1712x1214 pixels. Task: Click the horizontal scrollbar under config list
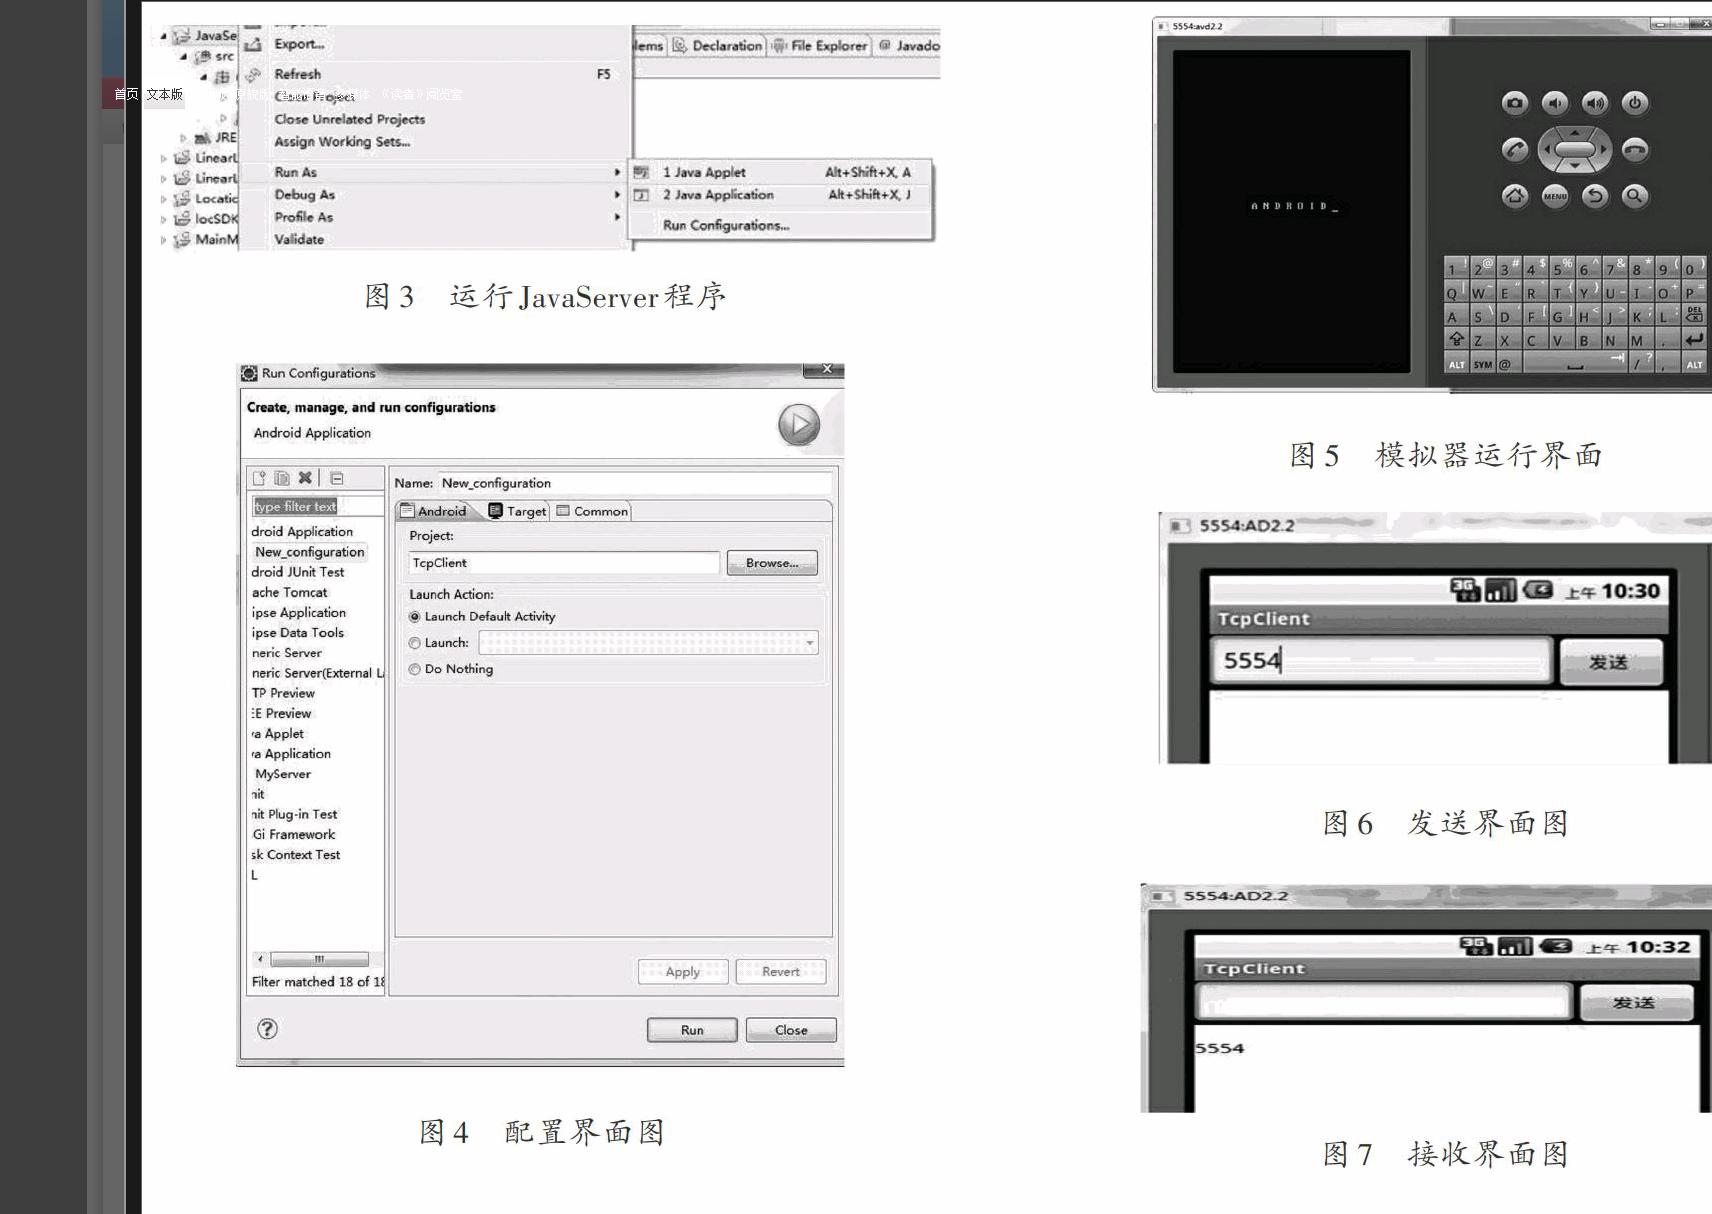[x=318, y=959]
